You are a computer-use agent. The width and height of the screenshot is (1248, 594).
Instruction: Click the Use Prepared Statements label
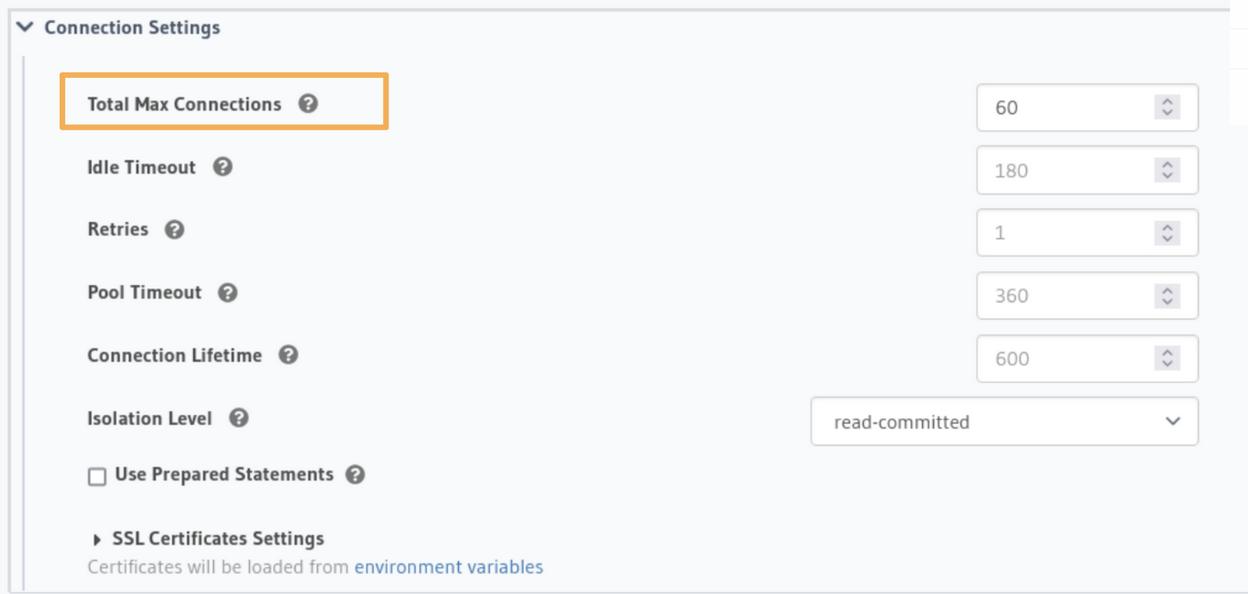224,474
